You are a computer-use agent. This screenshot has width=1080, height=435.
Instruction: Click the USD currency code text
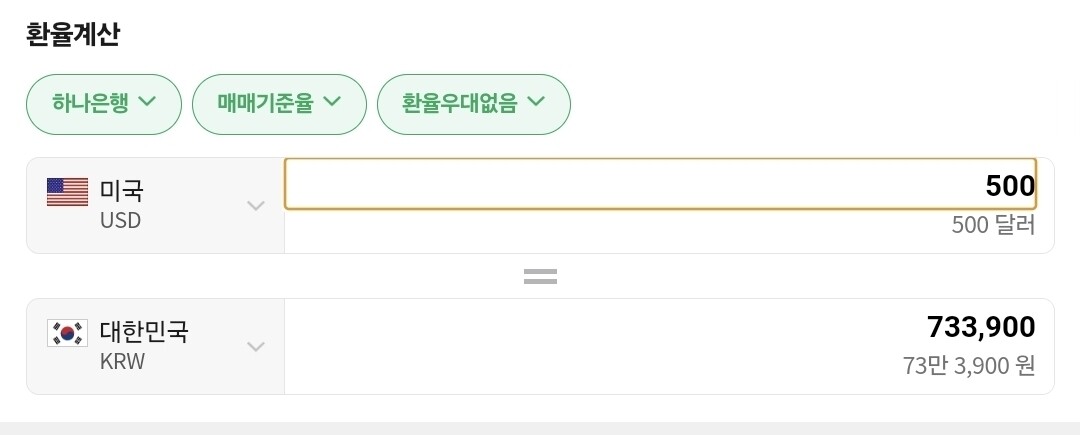[120, 220]
